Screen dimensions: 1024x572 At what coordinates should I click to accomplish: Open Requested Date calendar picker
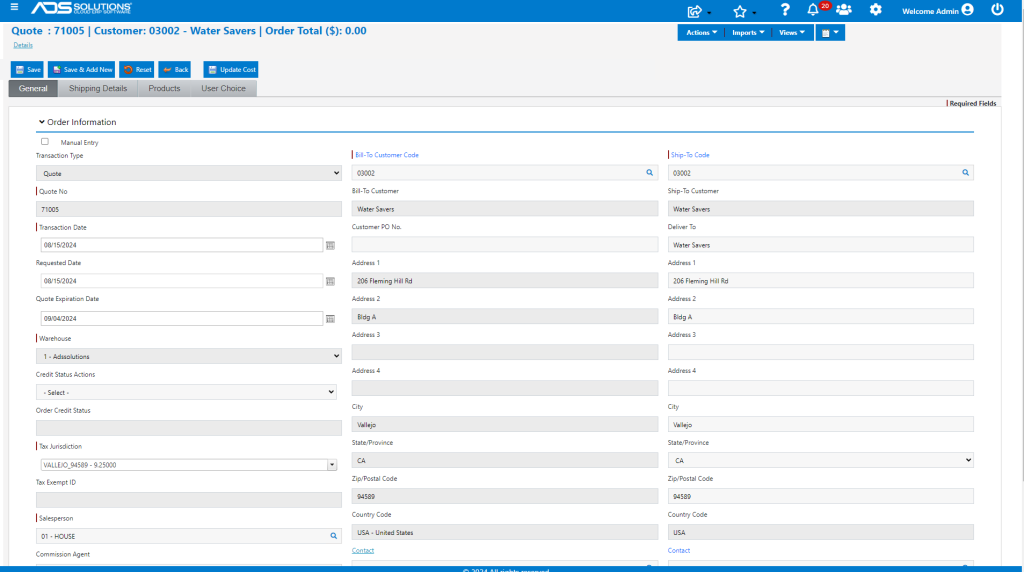coord(330,281)
